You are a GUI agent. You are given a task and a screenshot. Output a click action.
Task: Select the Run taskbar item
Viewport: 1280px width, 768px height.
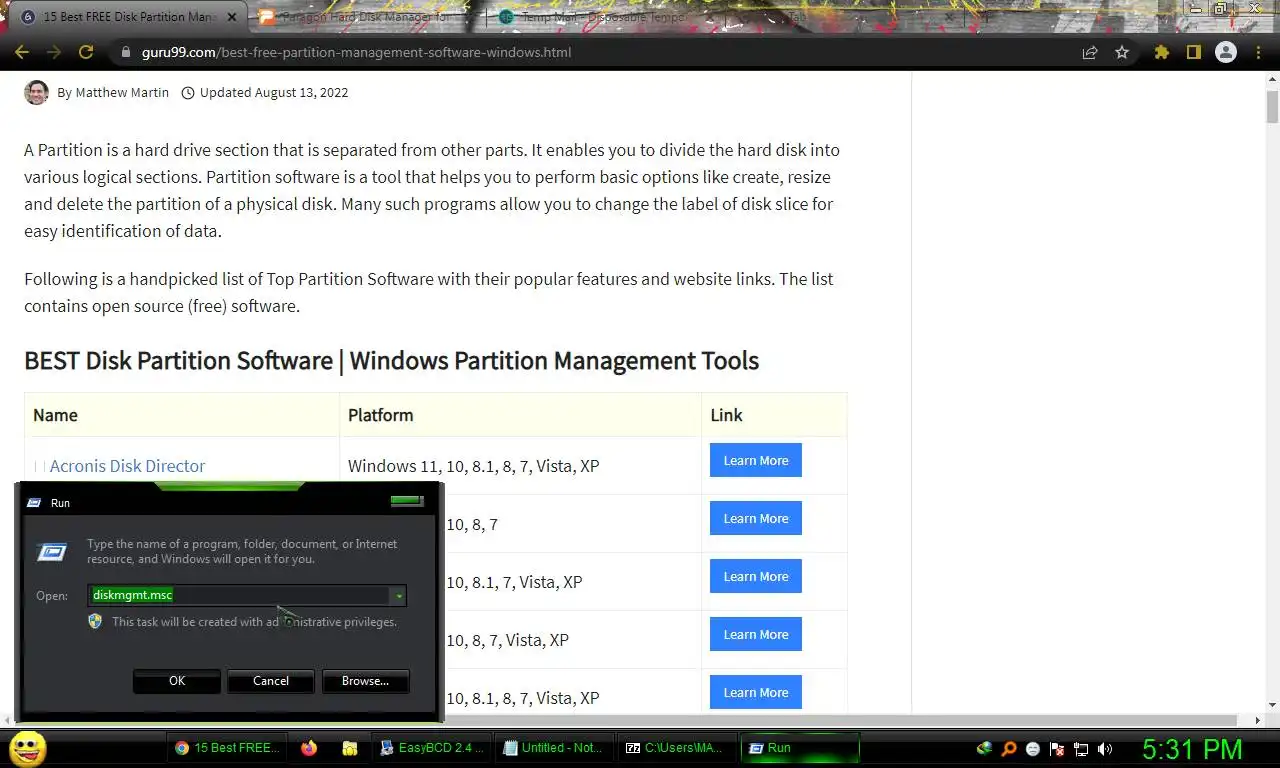click(800, 747)
